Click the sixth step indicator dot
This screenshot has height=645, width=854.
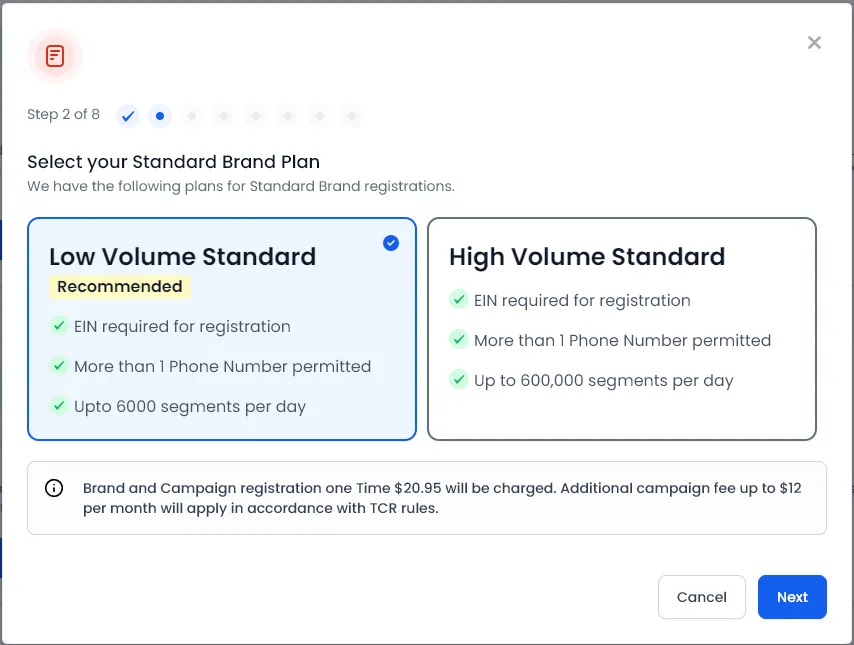click(x=288, y=116)
